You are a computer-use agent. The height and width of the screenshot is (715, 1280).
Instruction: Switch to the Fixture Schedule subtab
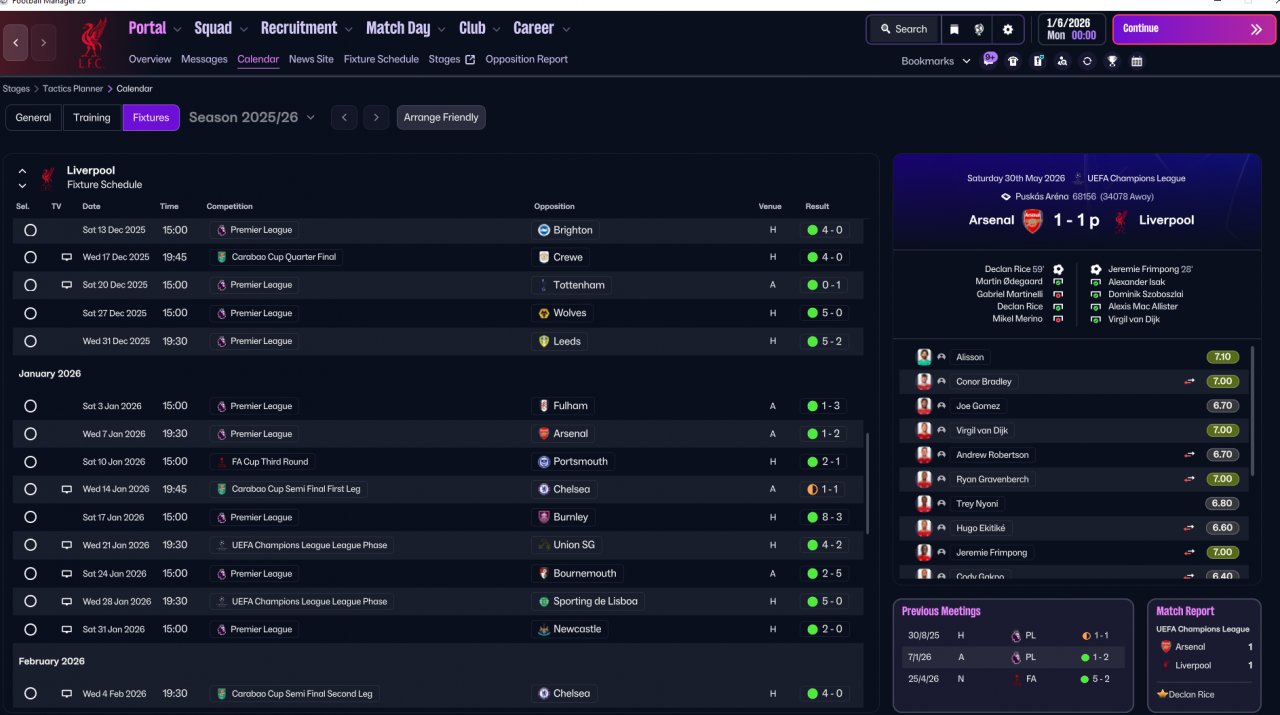381,59
